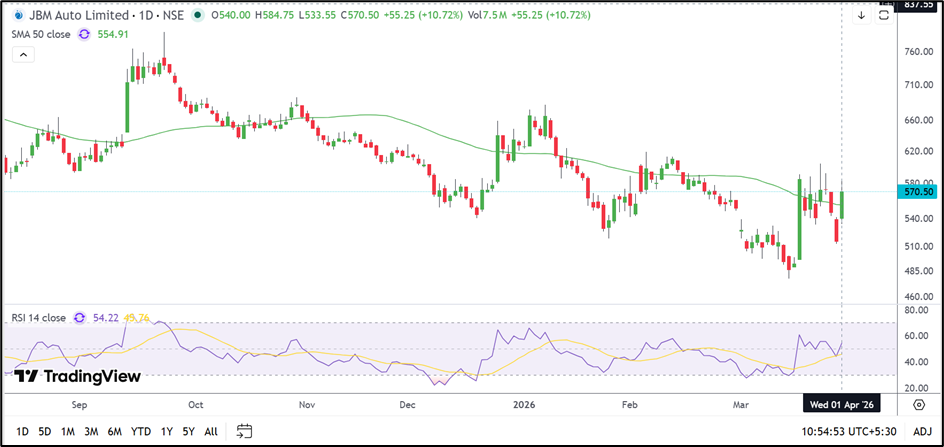Select the 1D time range
944x447 pixels.
point(21,431)
